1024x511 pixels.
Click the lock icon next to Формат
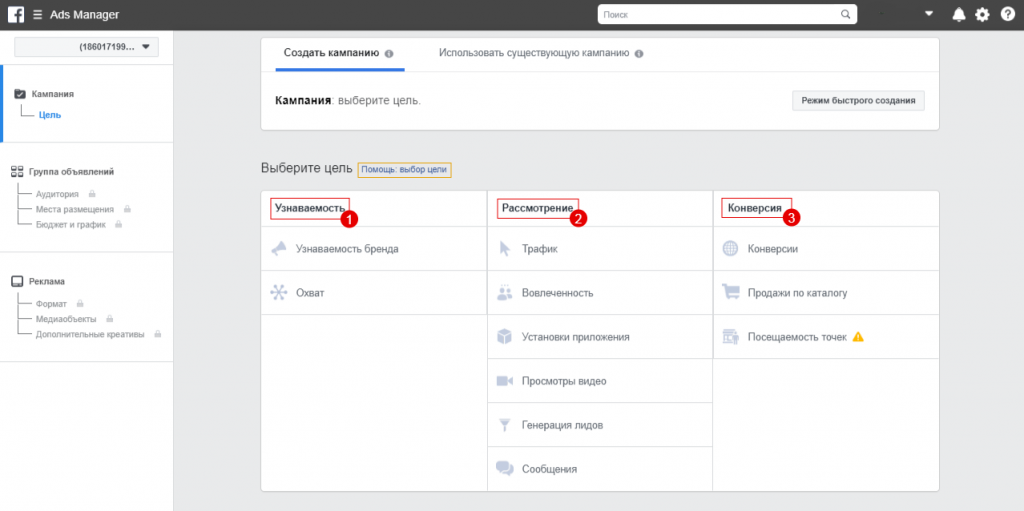pos(80,303)
